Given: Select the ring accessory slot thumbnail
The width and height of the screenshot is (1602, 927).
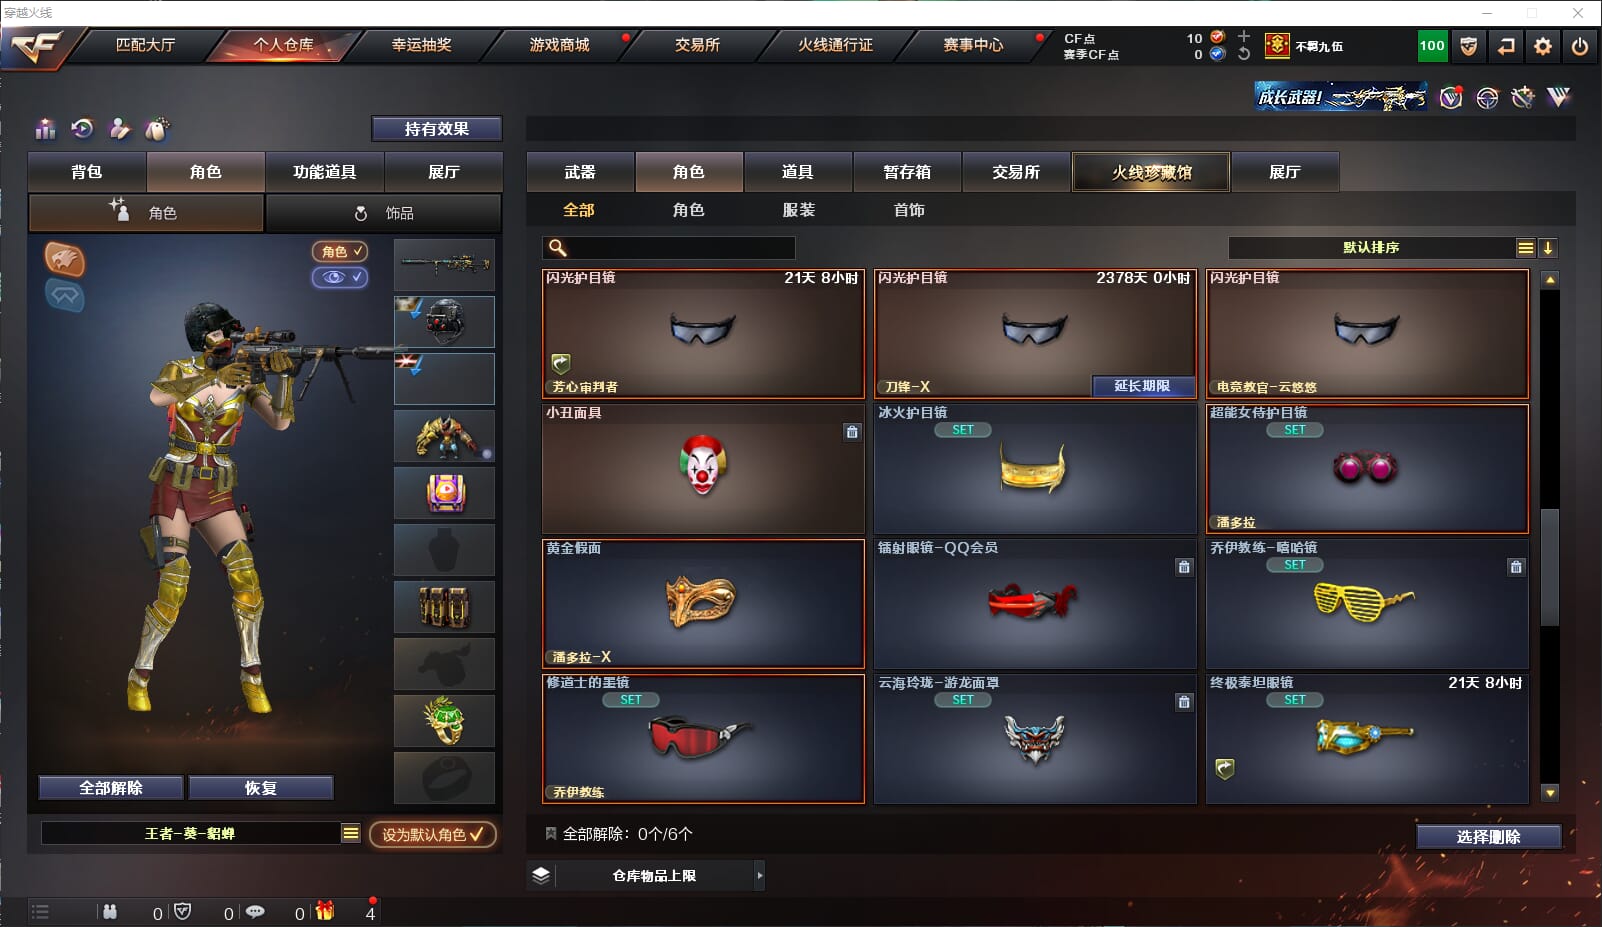Looking at the screenshot, I should (x=444, y=721).
